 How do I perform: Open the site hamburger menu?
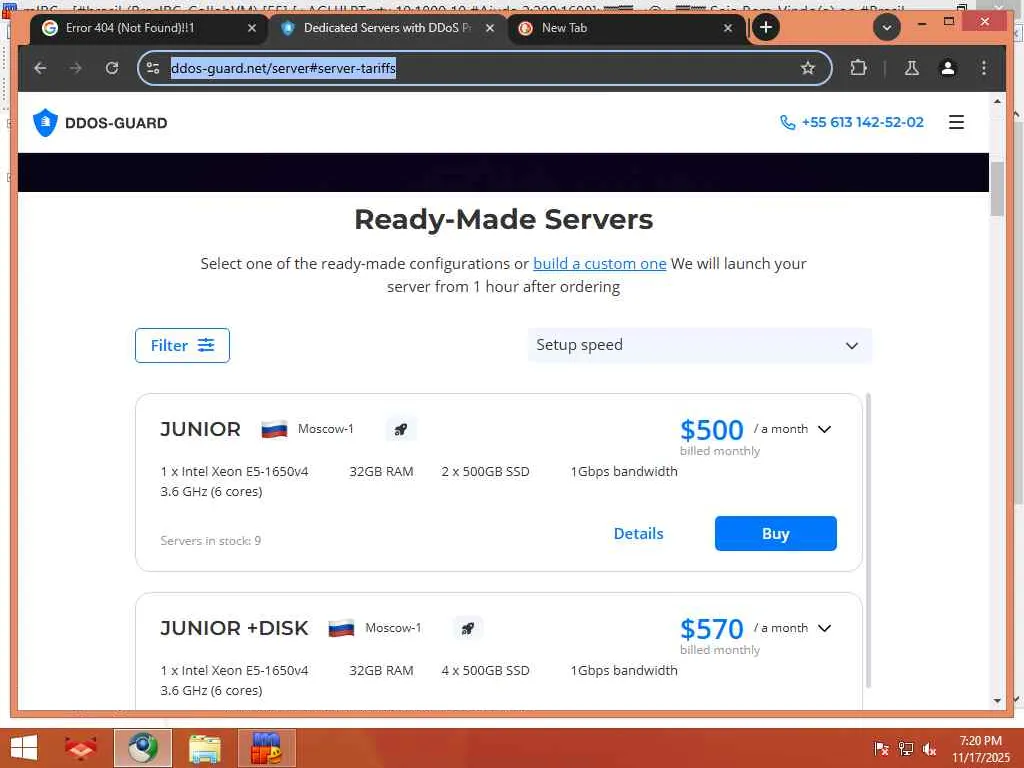point(956,122)
